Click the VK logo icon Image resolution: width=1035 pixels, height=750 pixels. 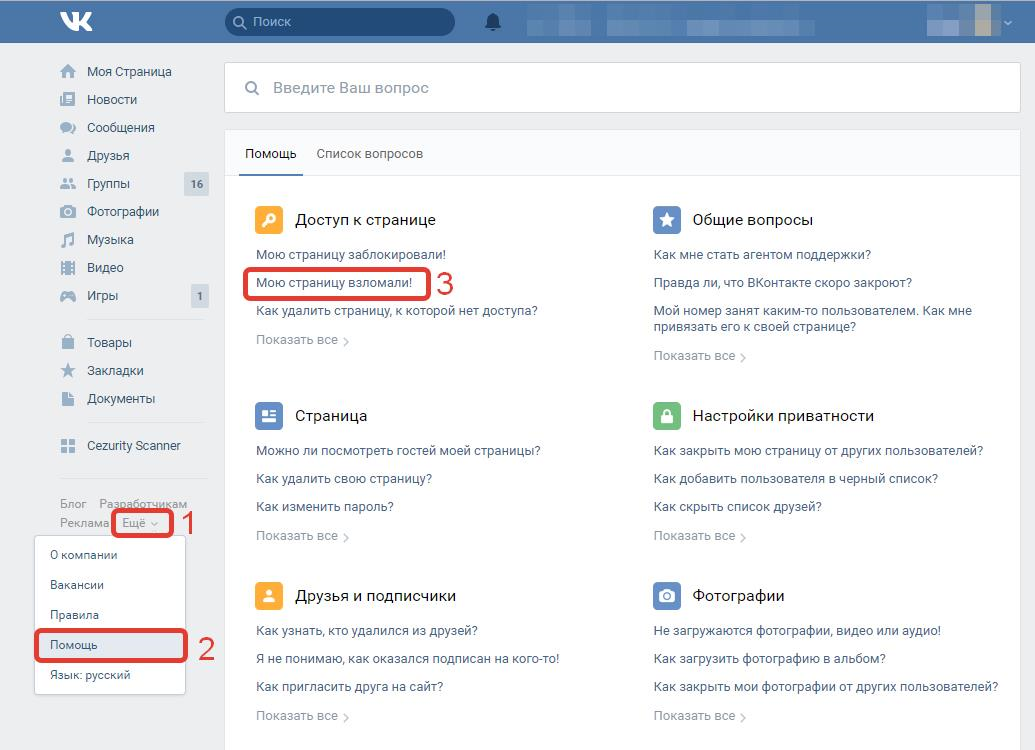coord(76,21)
